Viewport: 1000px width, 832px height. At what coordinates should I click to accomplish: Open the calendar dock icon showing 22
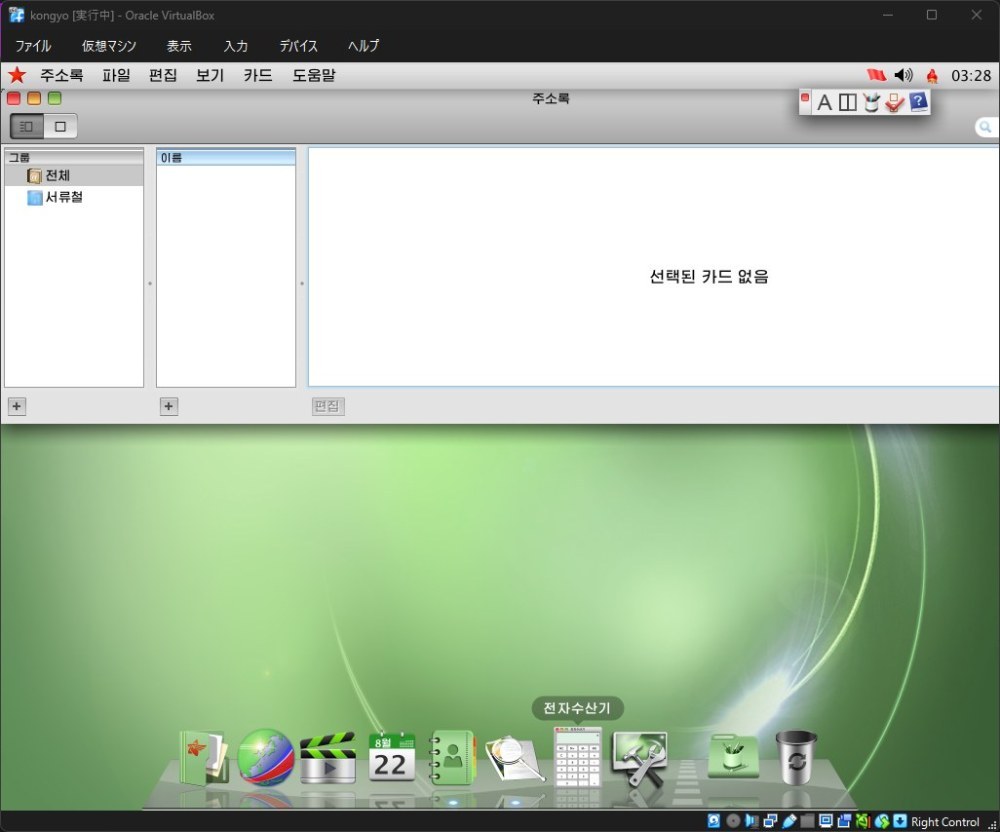pos(392,758)
